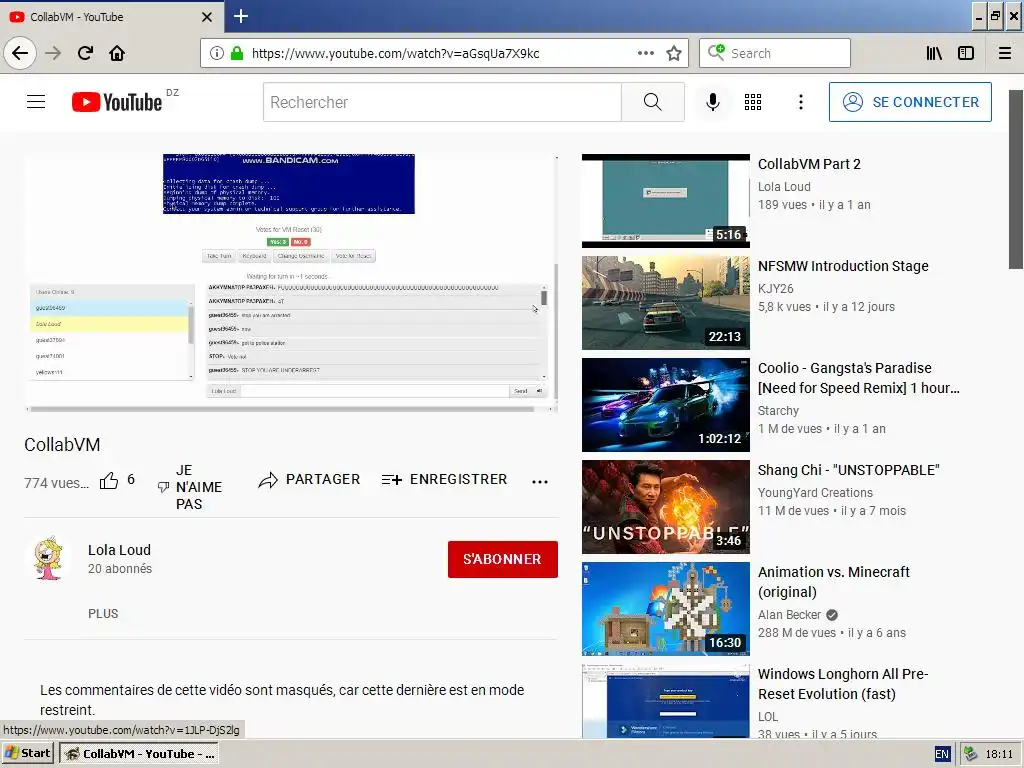Click Alan Becker channel name
This screenshot has height=768, width=1024.
(789, 615)
